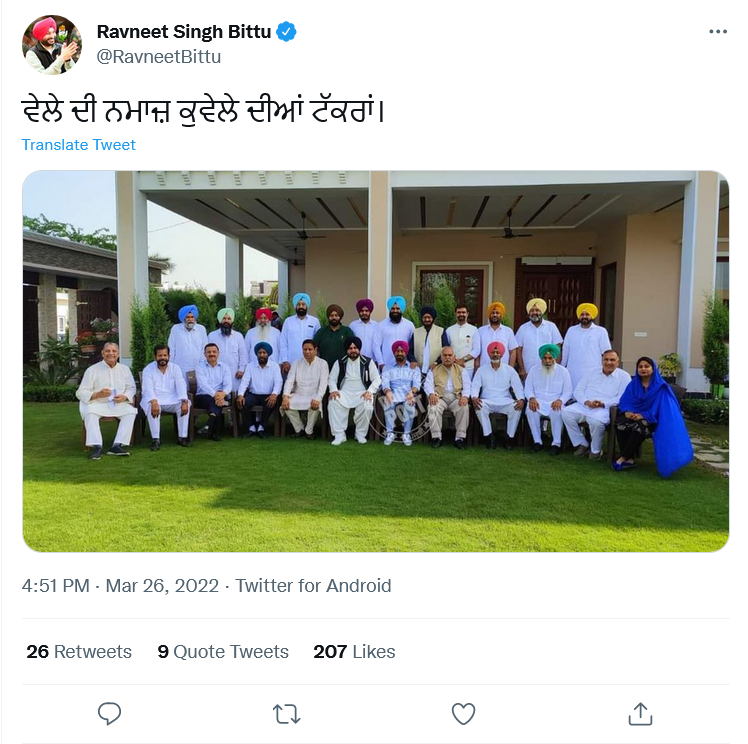Image resolution: width=748 pixels, height=744 pixels.
Task: Click the Punjabi tweet text
Action: [203, 111]
